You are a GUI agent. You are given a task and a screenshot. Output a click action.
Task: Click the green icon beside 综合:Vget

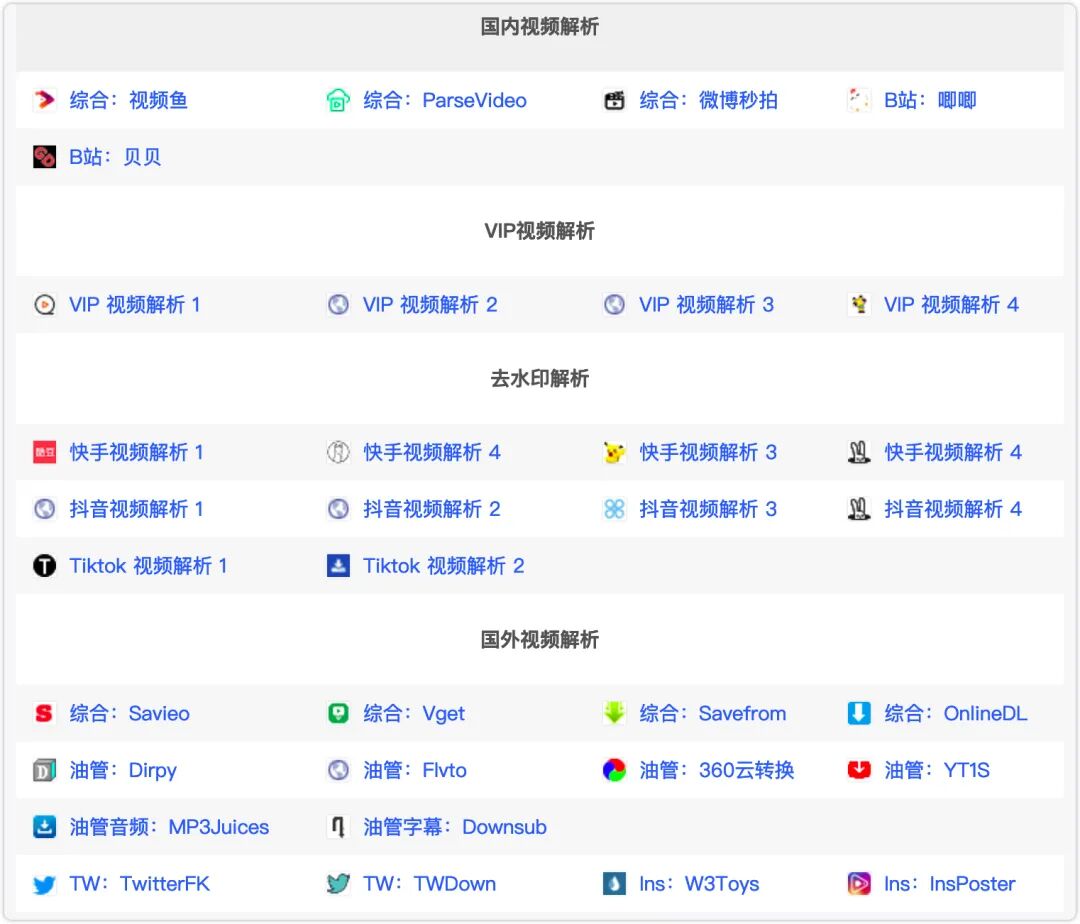coord(338,713)
